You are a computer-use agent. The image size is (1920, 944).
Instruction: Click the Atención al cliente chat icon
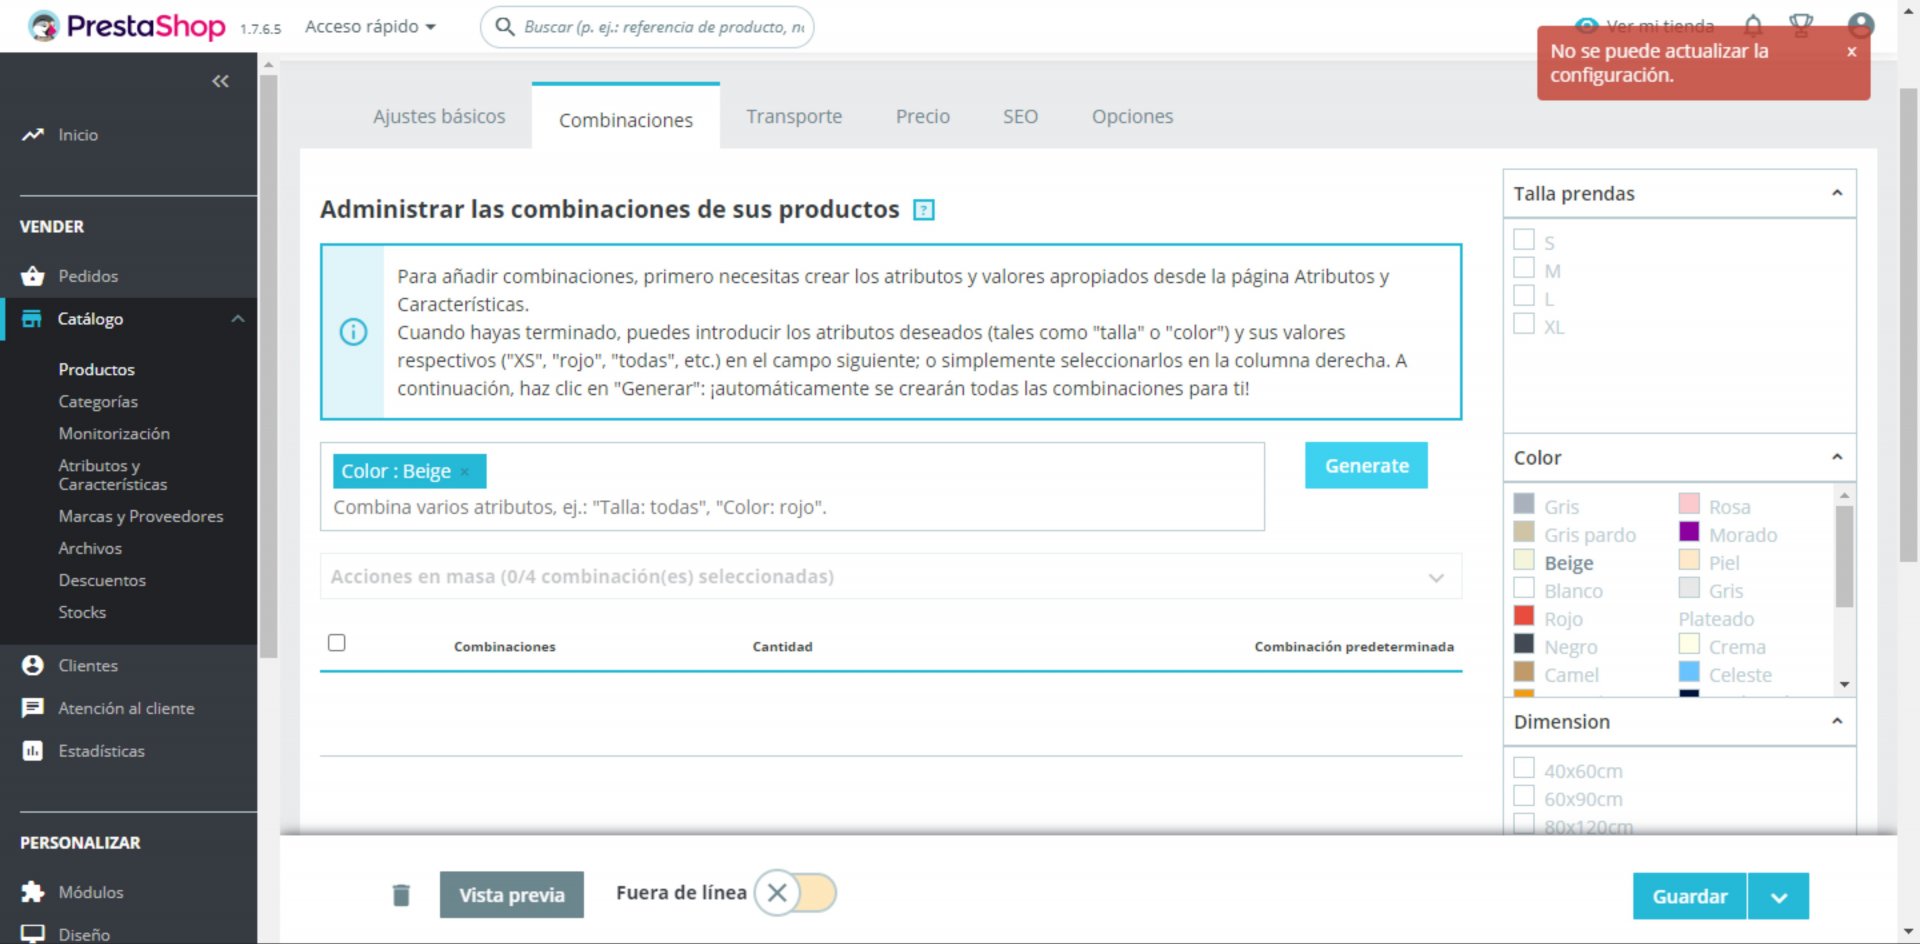pos(33,708)
